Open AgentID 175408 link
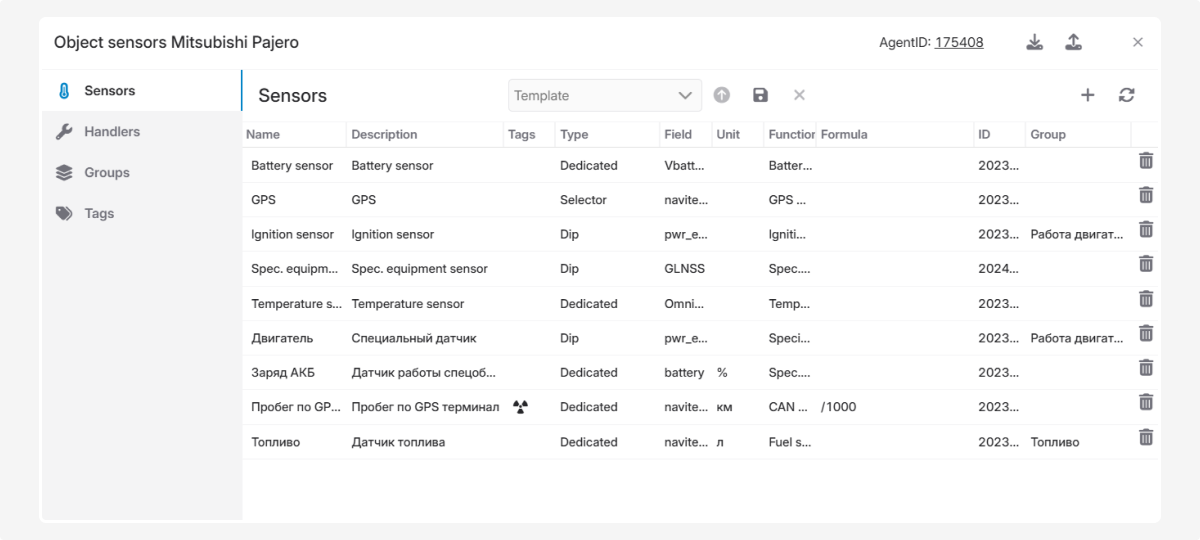 pos(959,42)
